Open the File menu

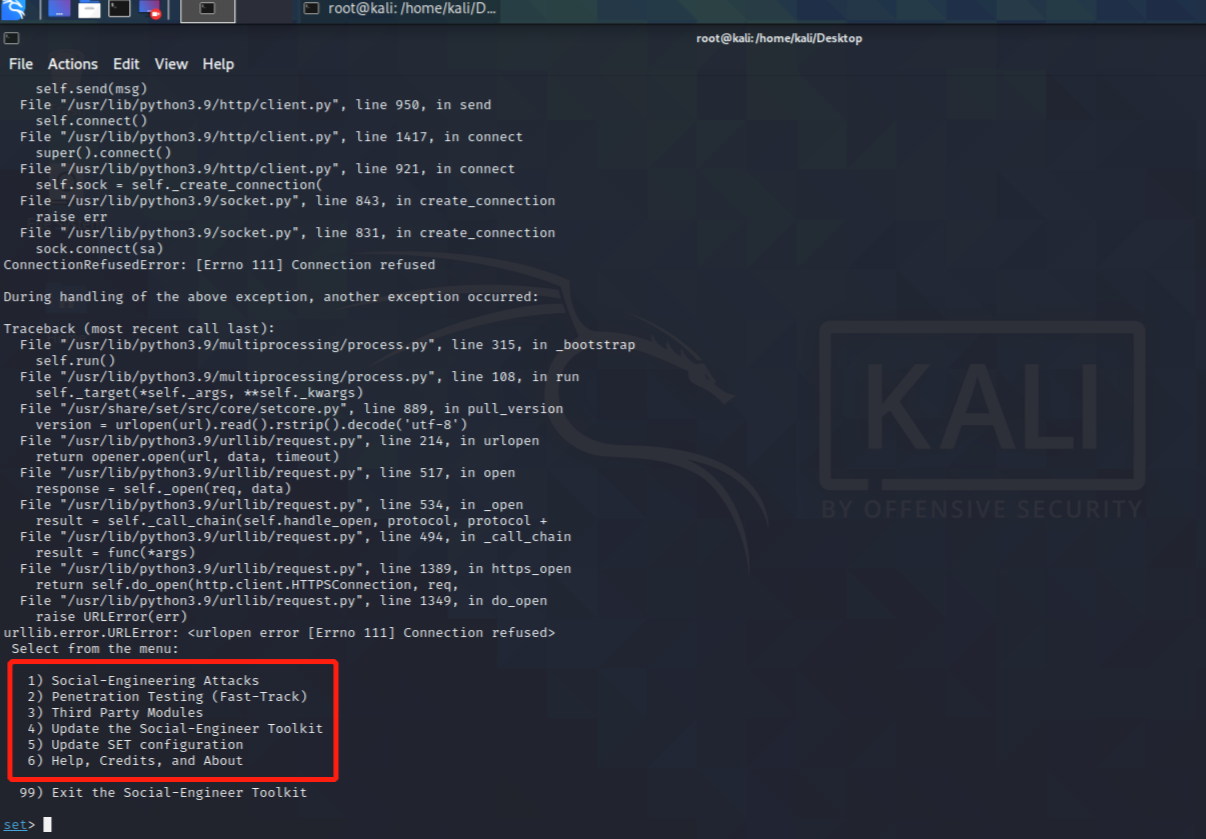pos(21,64)
